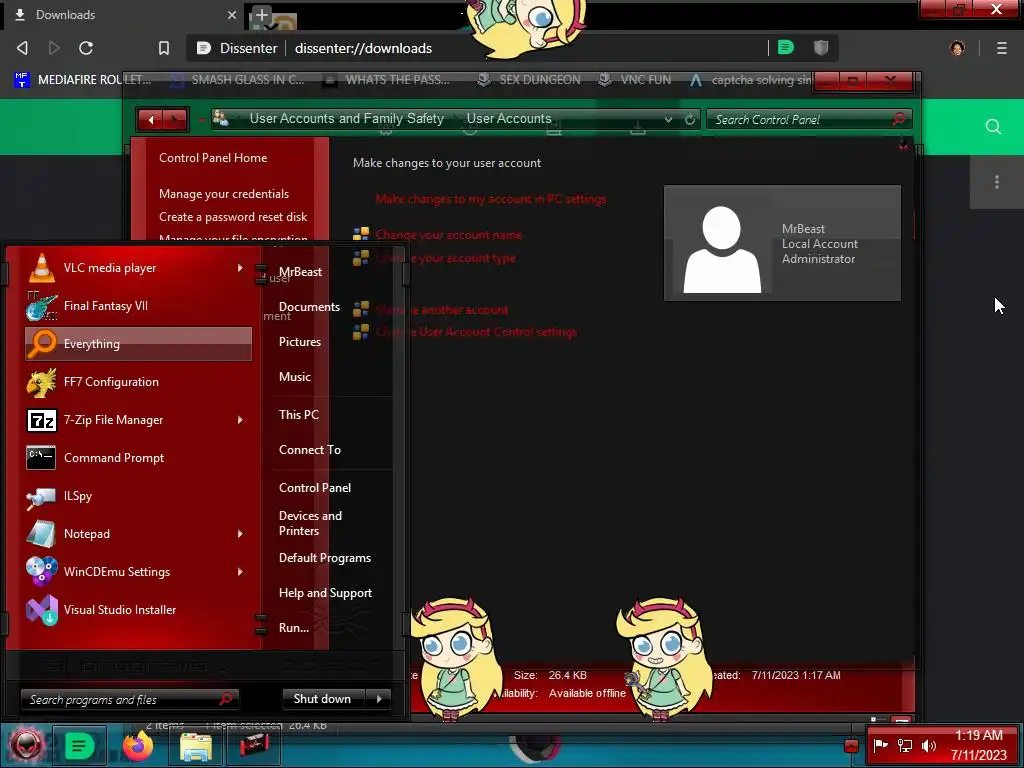
Task: Open Notepad
Action: click(x=137, y=534)
